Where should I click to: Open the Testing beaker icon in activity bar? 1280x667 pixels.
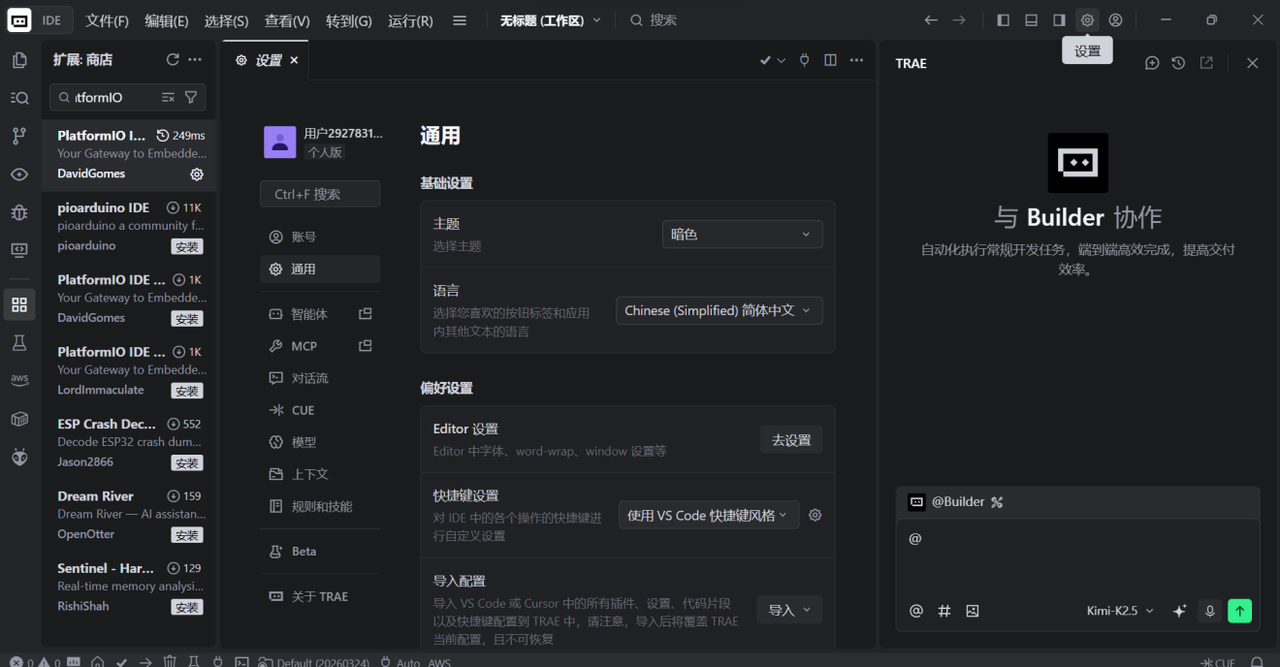(x=19, y=343)
